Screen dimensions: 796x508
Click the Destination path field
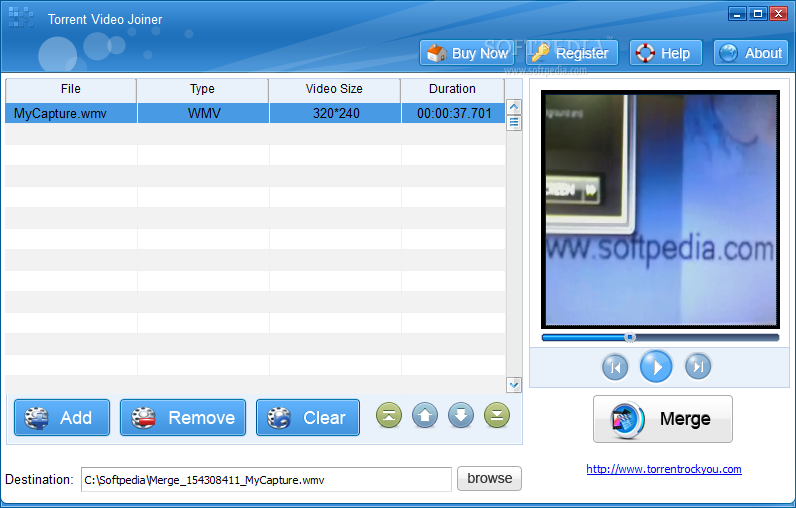[266, 480]
